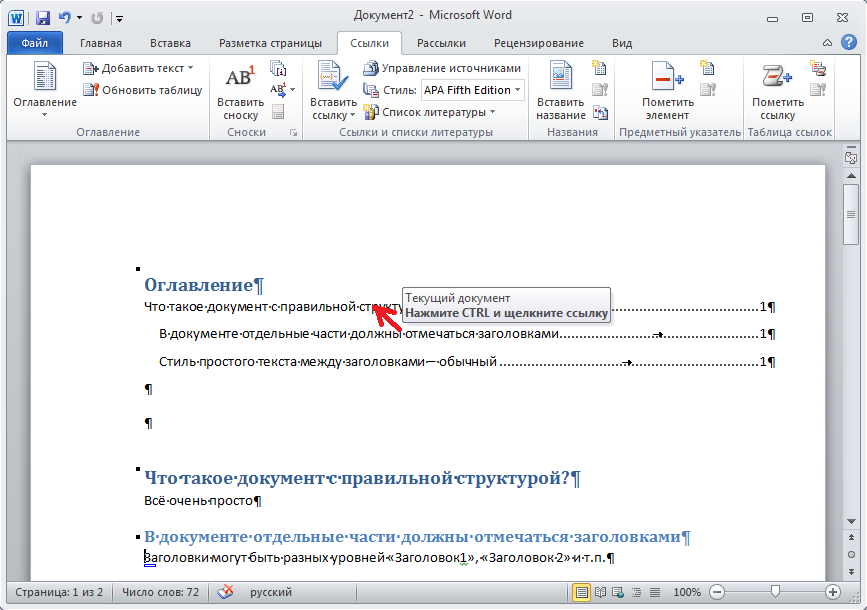Click the Insert Footnote icon

[x=240, y=90]
